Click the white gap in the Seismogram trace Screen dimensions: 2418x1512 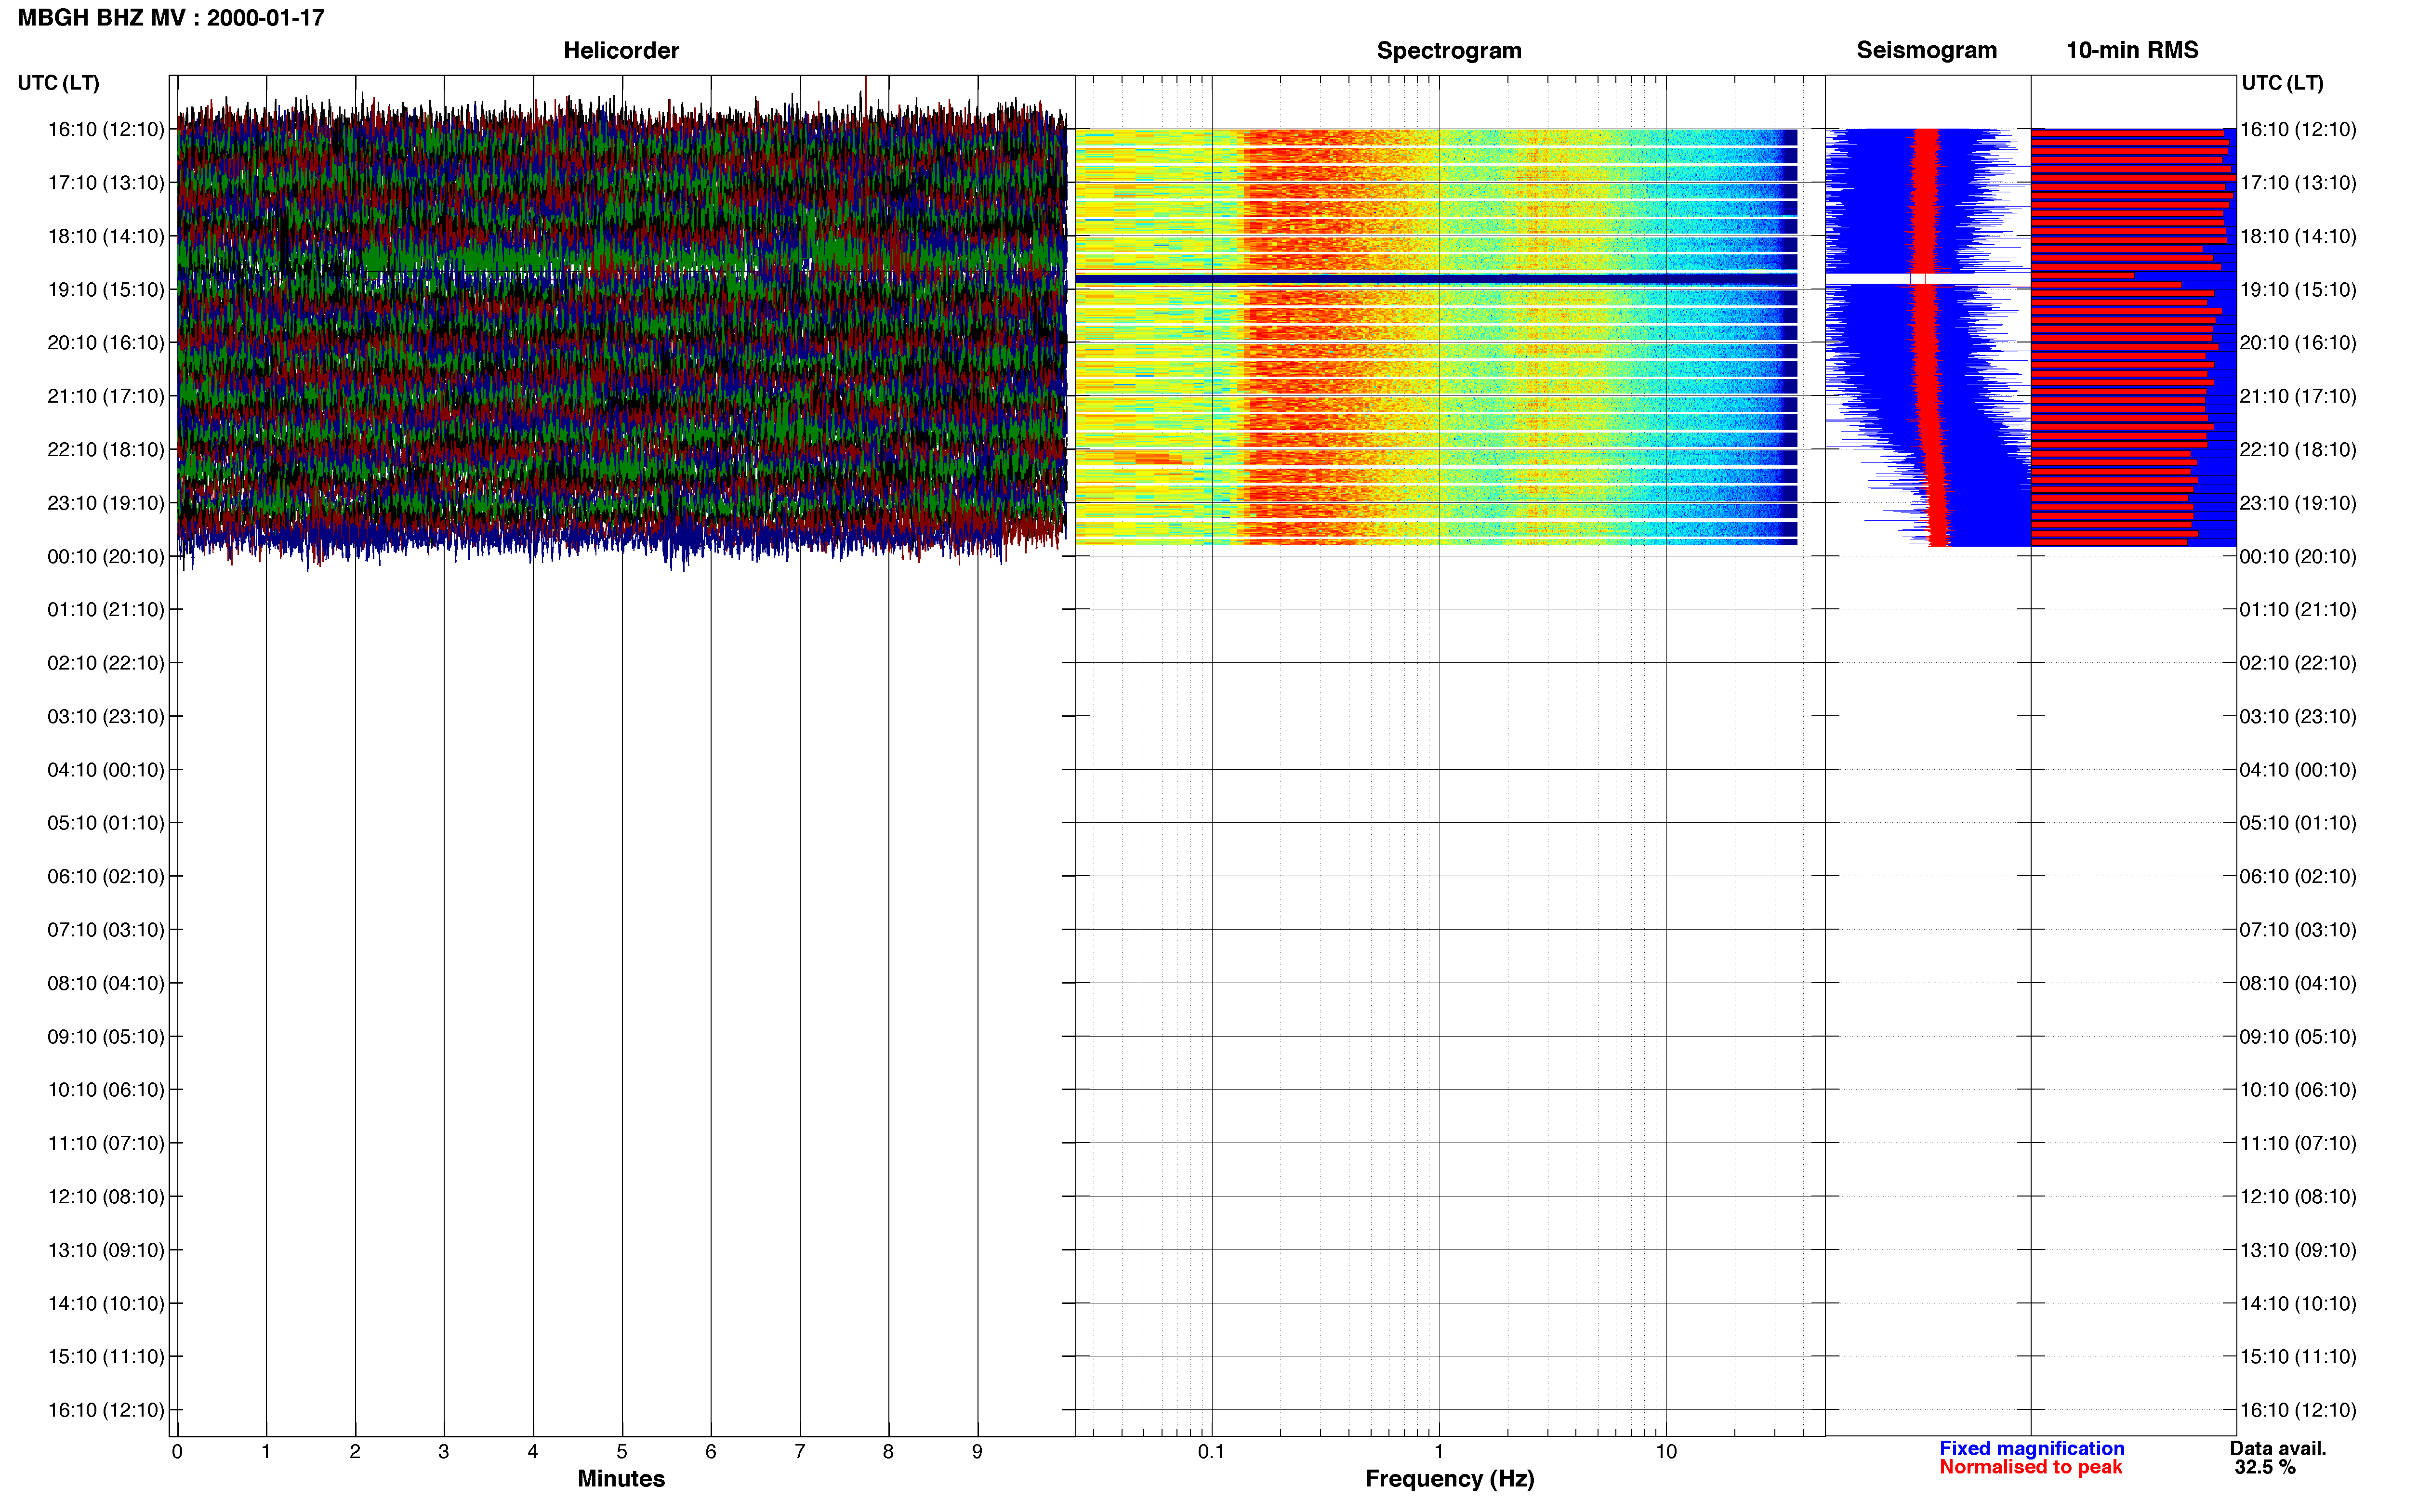tap(1928, 278)
